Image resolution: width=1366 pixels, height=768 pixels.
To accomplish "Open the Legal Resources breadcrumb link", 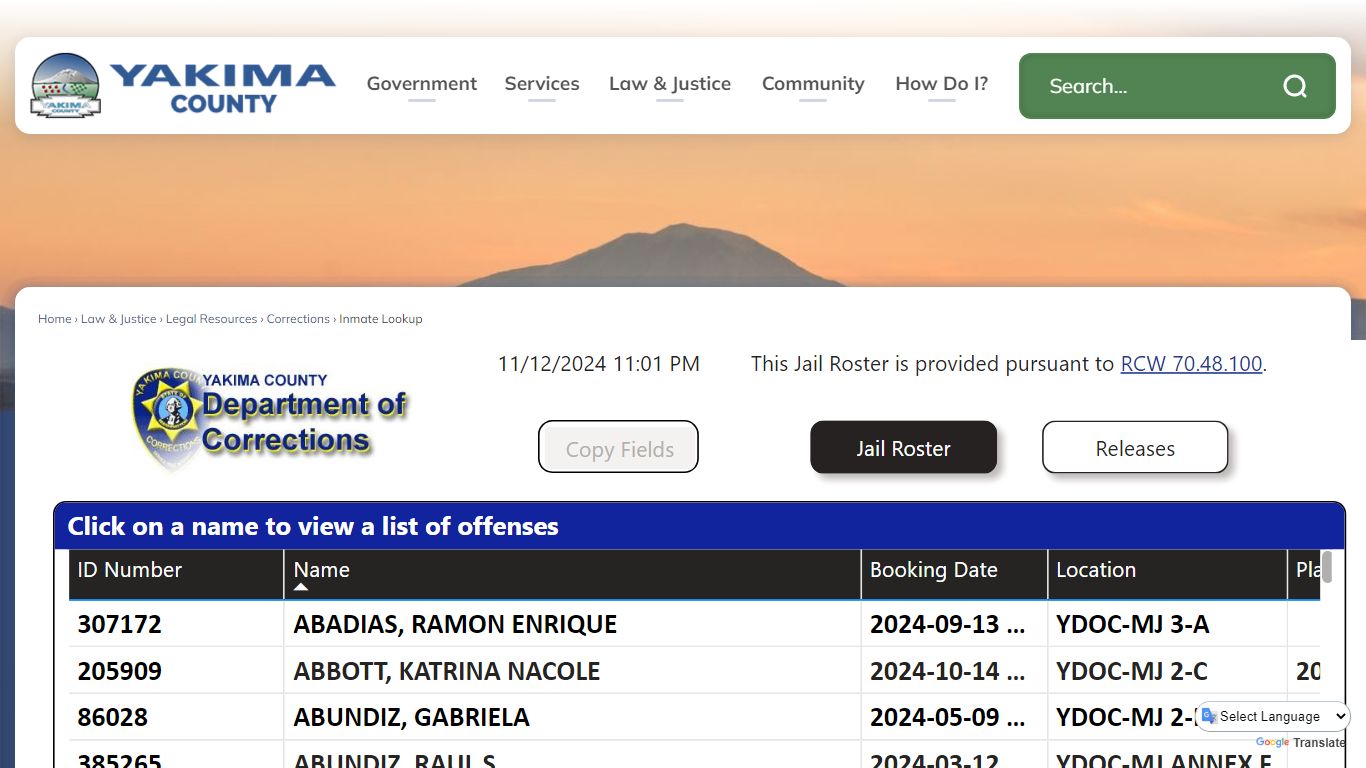I will coord(212,319).
